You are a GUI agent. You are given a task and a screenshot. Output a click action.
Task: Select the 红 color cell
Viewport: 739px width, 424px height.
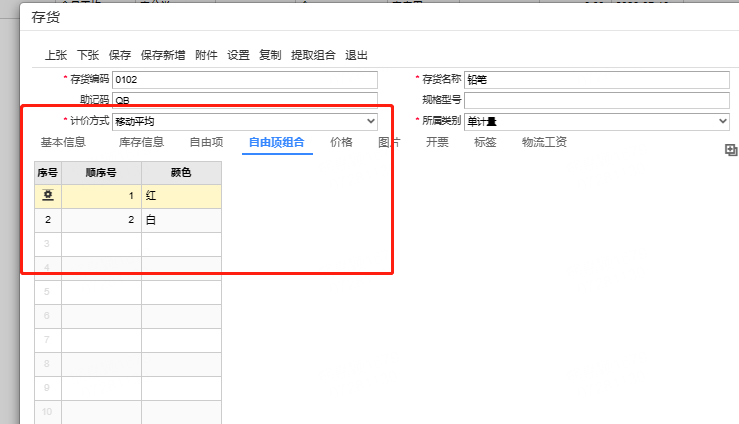tap(181, 196)
